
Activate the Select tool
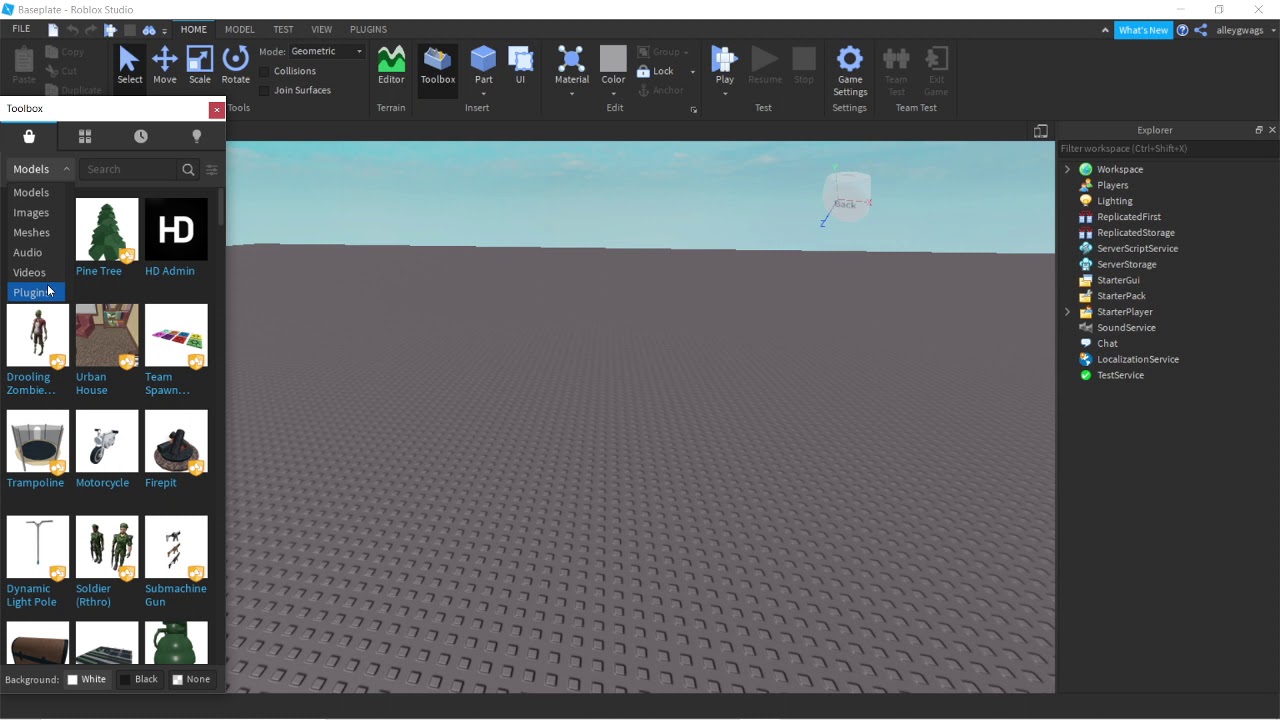(129, 66)
